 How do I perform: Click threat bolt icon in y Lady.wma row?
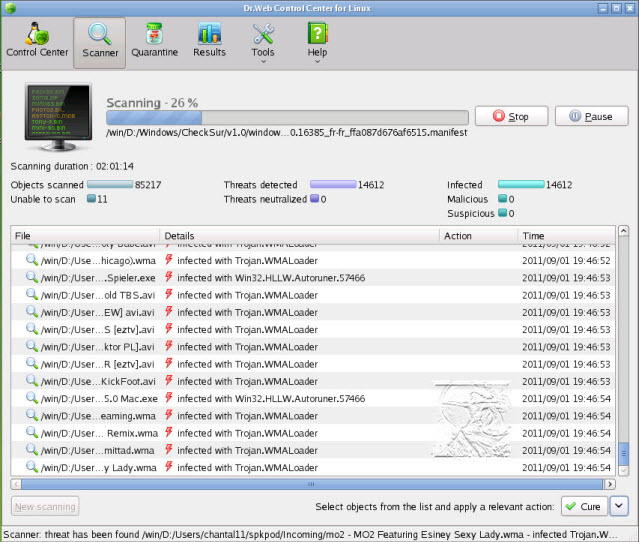click(169, 467)
